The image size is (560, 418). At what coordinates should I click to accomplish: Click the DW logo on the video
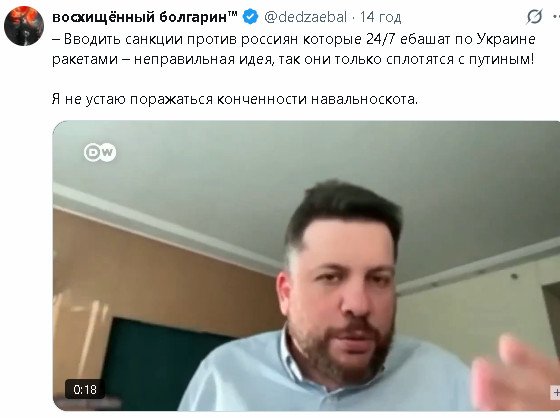[x=100, y=153]
